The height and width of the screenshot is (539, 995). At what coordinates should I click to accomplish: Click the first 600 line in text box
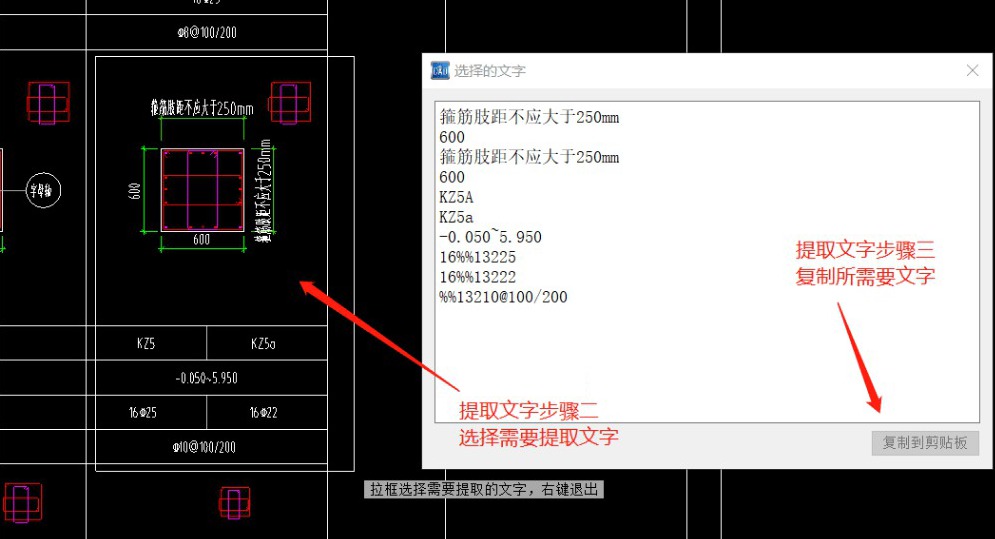pyautogui.click(x=452, y=137)
